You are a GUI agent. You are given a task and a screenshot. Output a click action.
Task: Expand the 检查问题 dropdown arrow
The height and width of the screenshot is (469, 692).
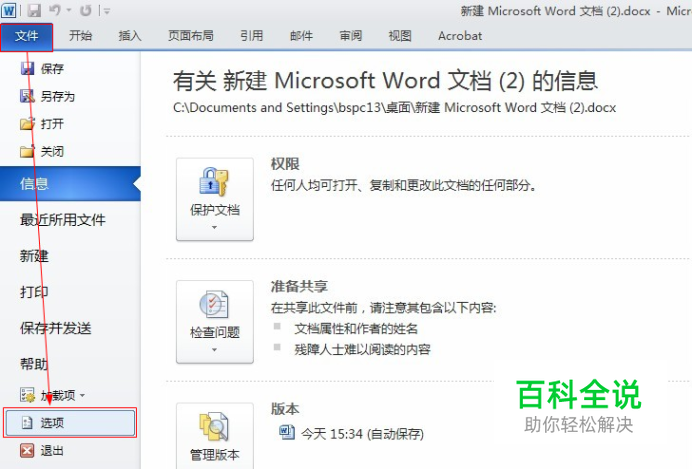coord(214,350)
